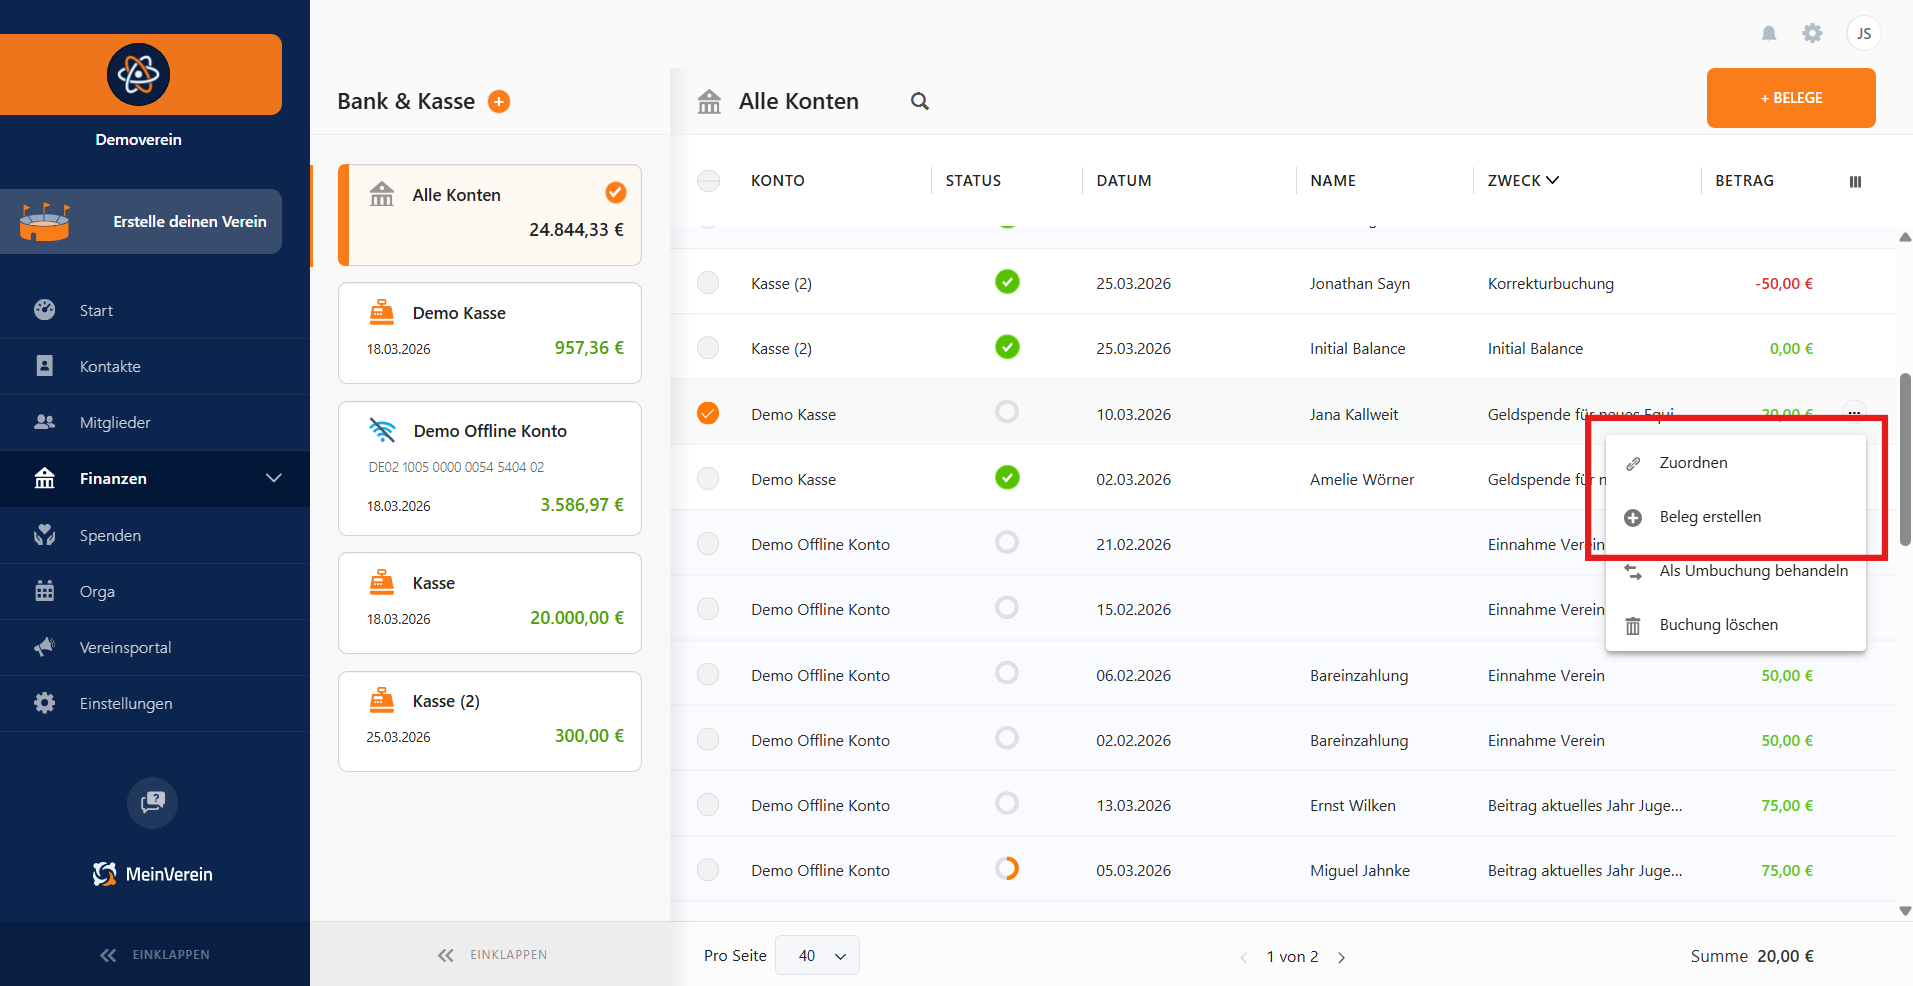The height and width of the screenshot is (986, 1913).
Task: Sort by the ZWECK column chevron
Action: [1552, 181]
